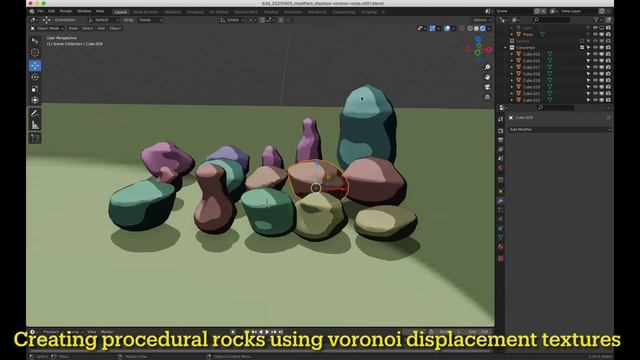Toggle snapping magnet in header
Viewport: 640px width, 360px height.
(262, 20)
